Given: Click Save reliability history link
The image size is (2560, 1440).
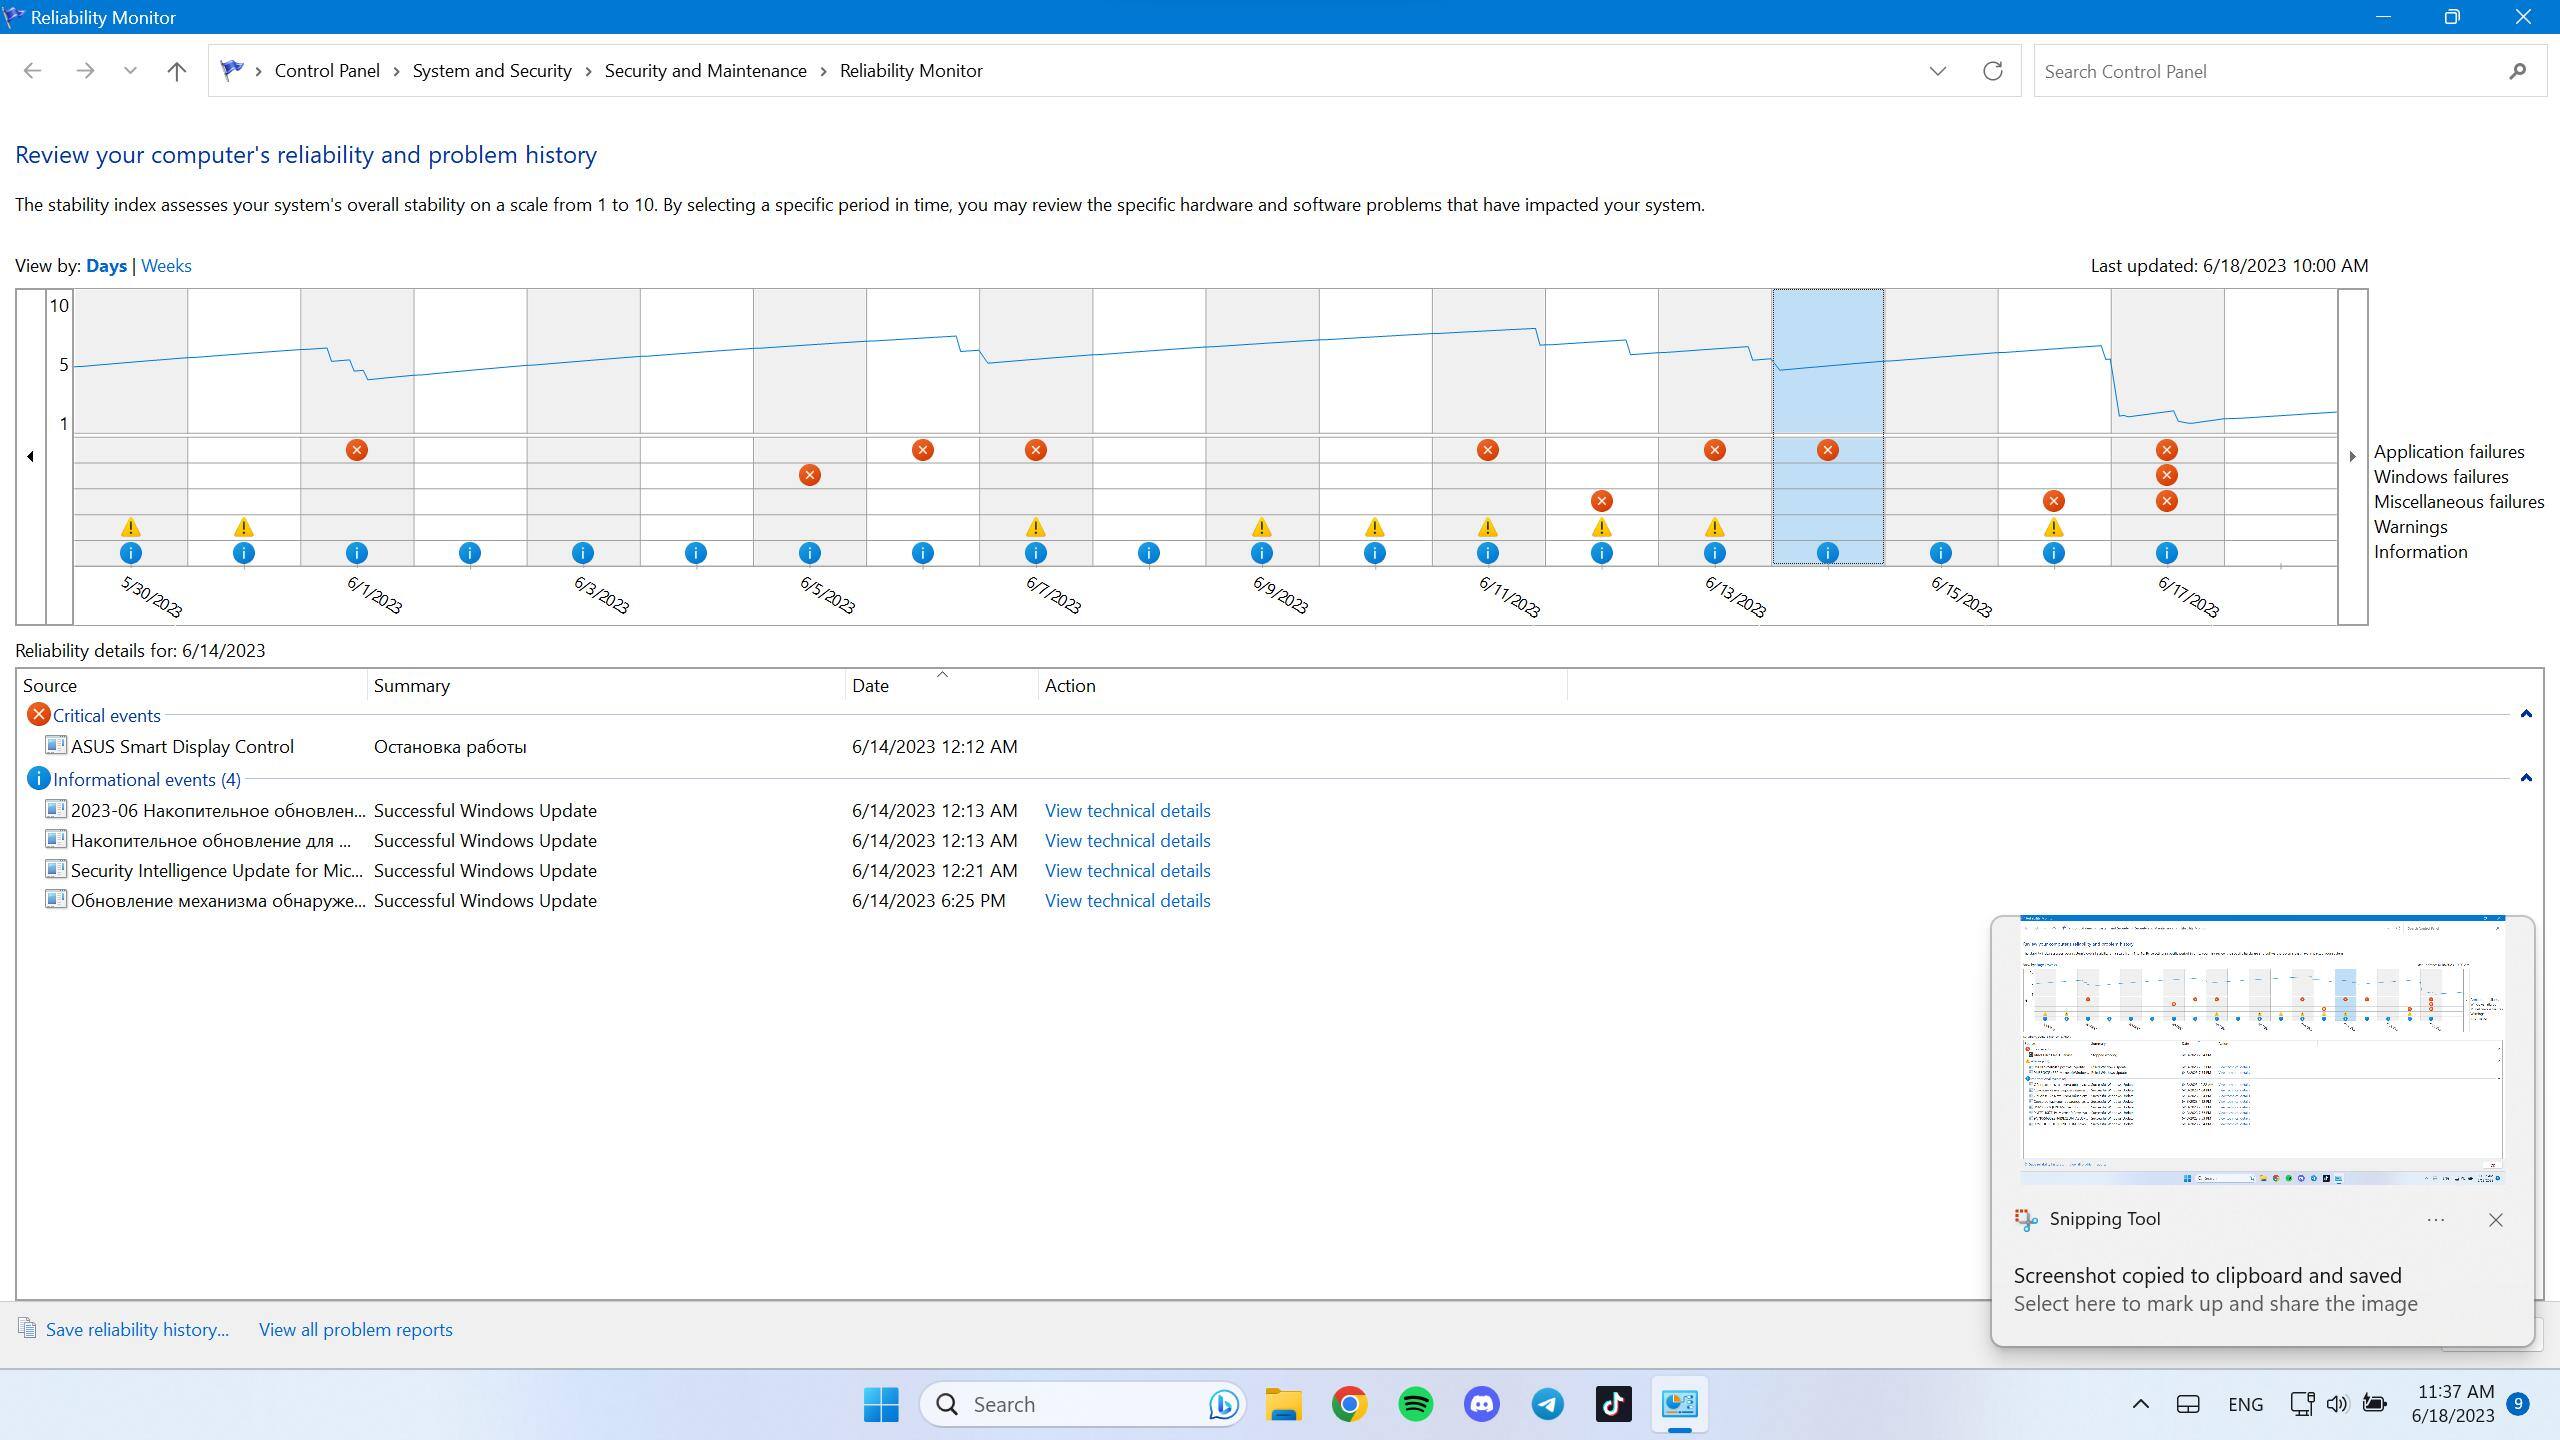Looking at the screenshot, I should click(x=137, y=1330).
